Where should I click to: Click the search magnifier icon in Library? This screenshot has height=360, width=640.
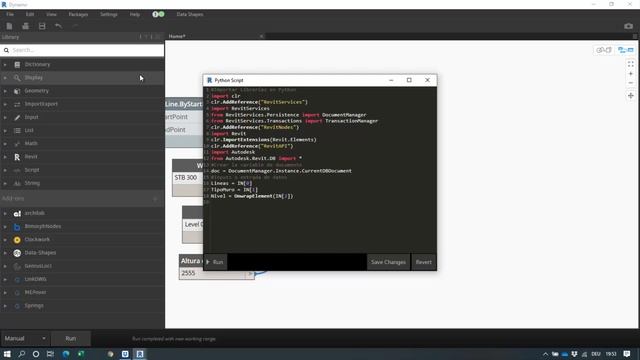pyautogui.click(x=6, y=50)
